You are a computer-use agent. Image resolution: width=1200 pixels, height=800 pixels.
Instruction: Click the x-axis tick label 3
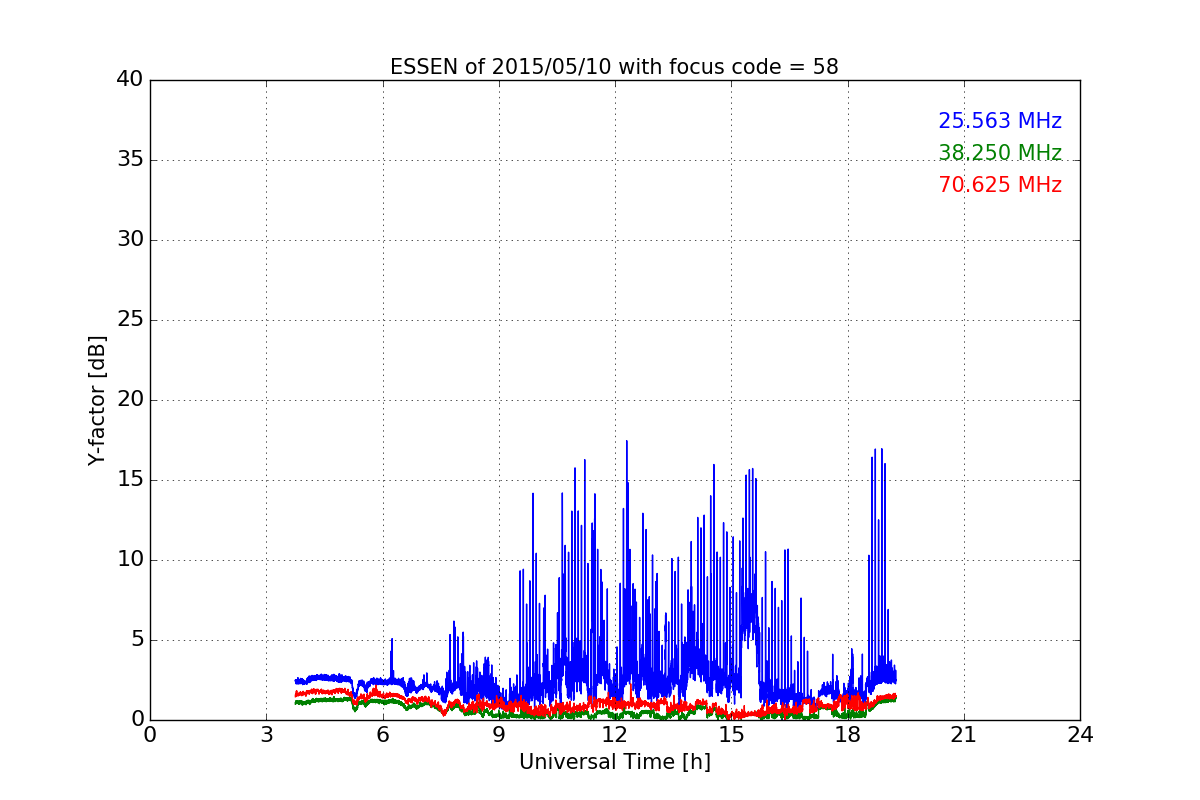tap(266, 735)
